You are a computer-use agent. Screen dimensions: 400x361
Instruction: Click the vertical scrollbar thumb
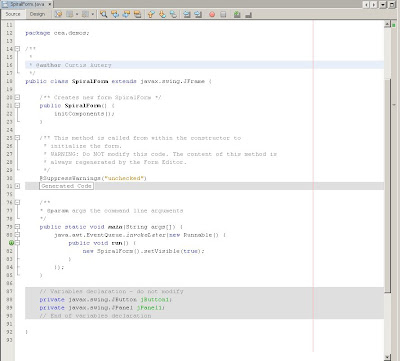point(387,186)
